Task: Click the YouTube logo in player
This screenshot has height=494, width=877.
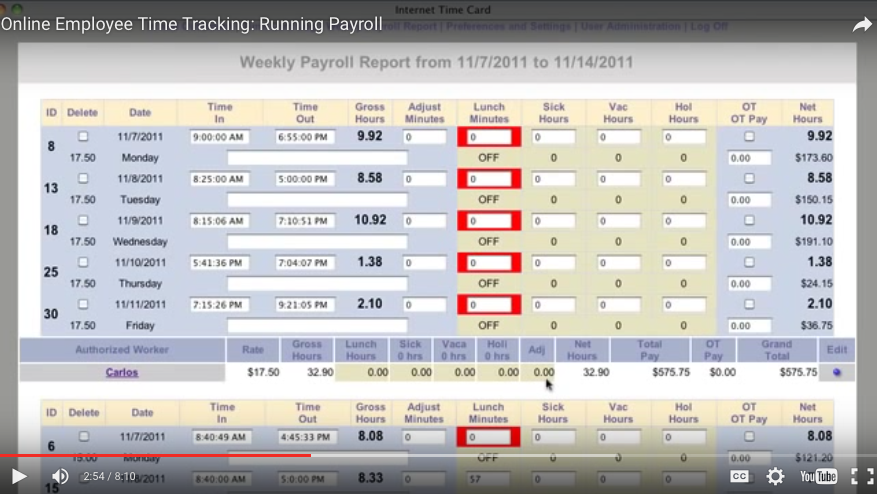Action: point(818,477)
